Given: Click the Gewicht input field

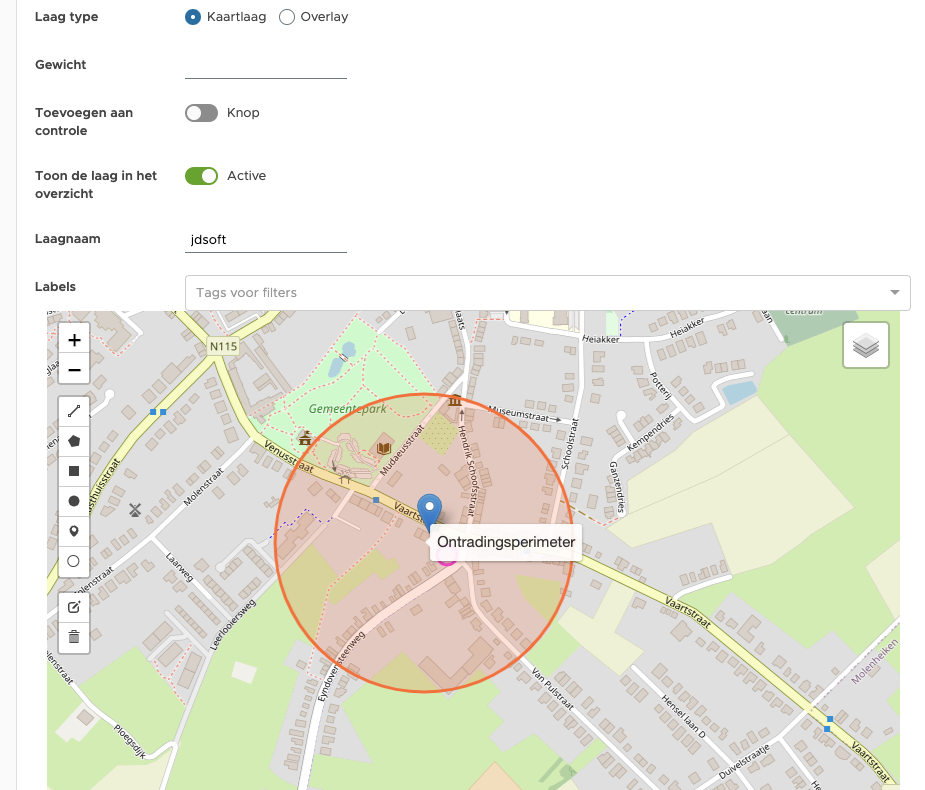Looking at the screenshot, I should 266,66.
